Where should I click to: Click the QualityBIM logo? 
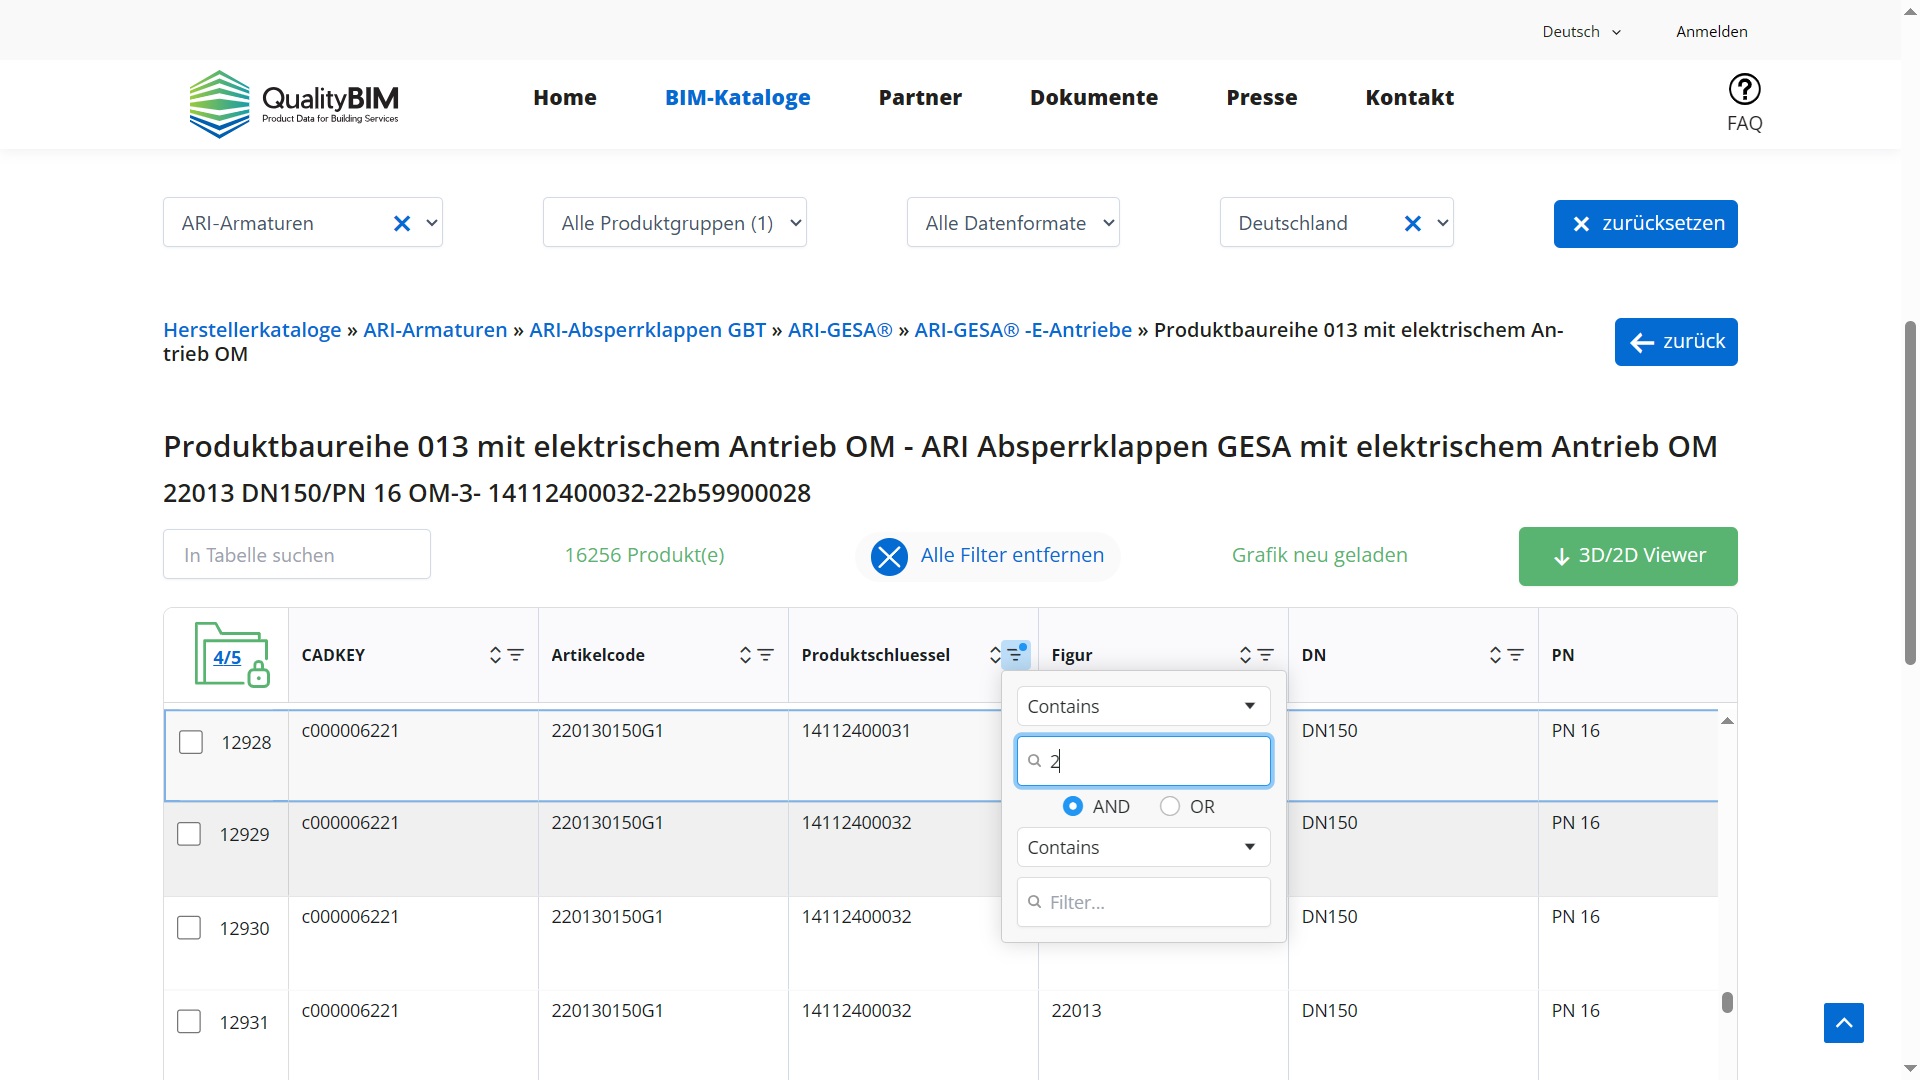pos(294,104)
